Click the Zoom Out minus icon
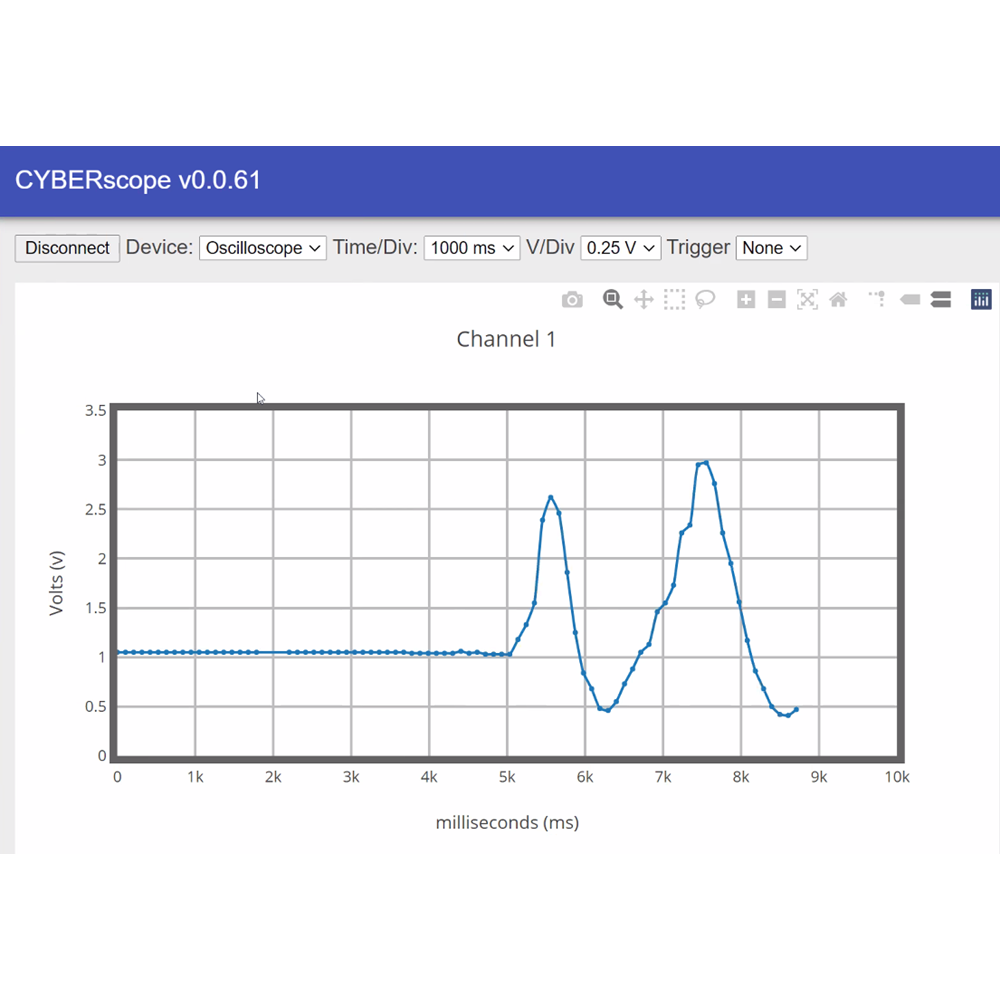This screenshot has height=1000, width=1000. click(776, 299)
